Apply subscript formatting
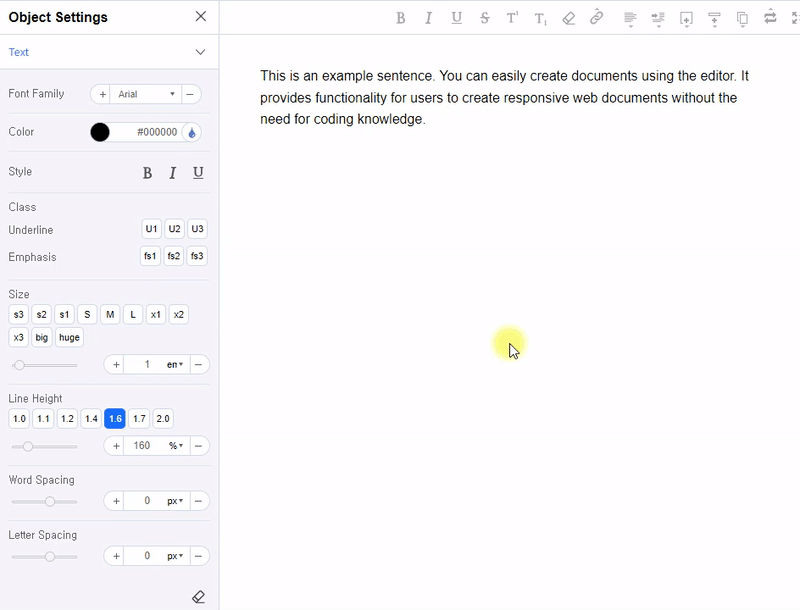The image size is (800, 610). point(540,19)
